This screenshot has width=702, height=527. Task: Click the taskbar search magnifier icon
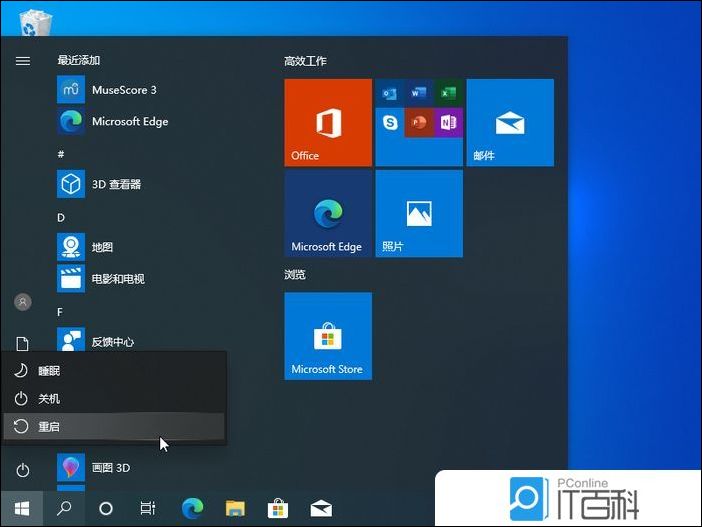pos(64,508)
